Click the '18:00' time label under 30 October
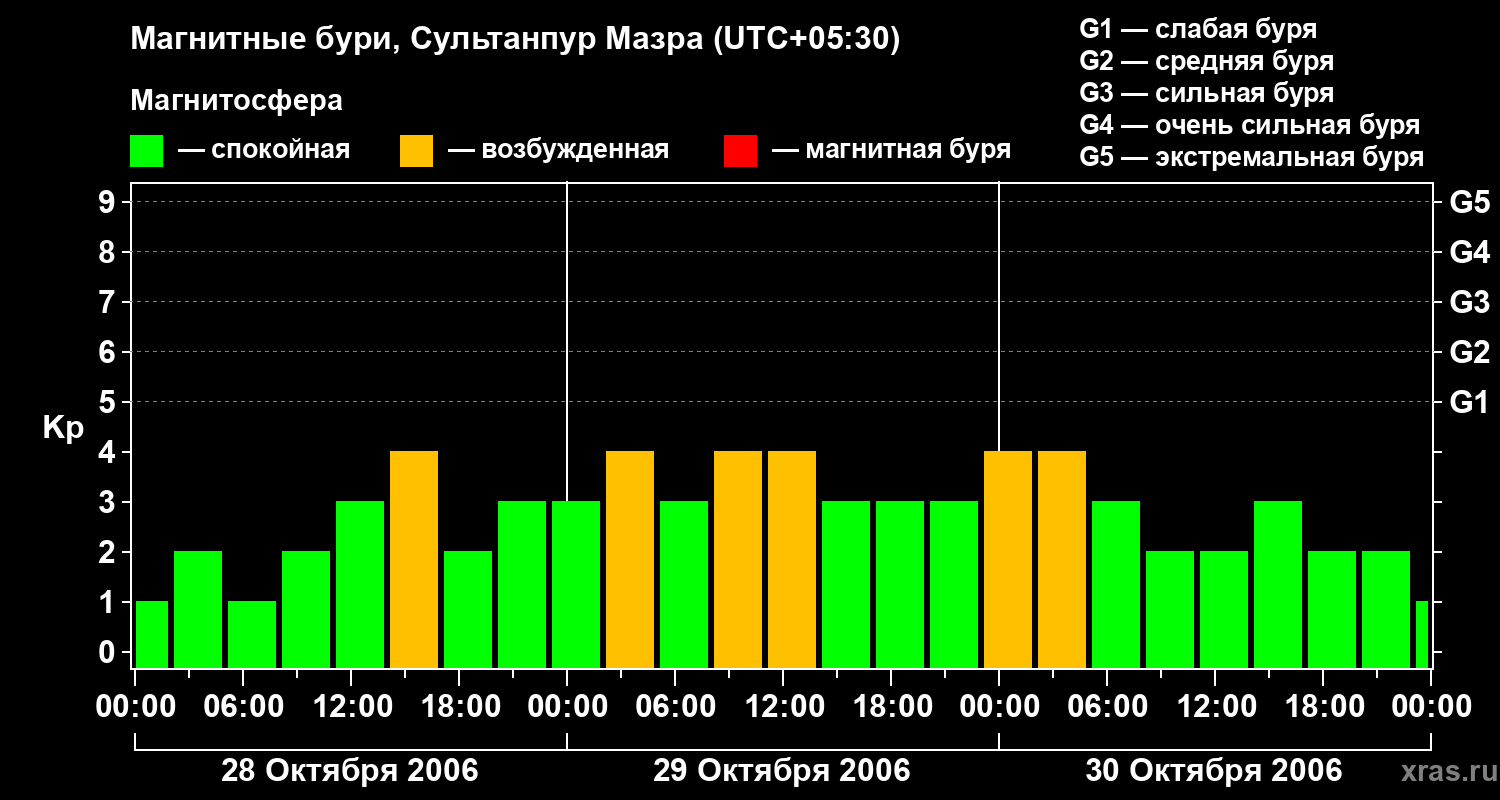The height and width of the screenshot is (800, 1500). coord(1324,707)
